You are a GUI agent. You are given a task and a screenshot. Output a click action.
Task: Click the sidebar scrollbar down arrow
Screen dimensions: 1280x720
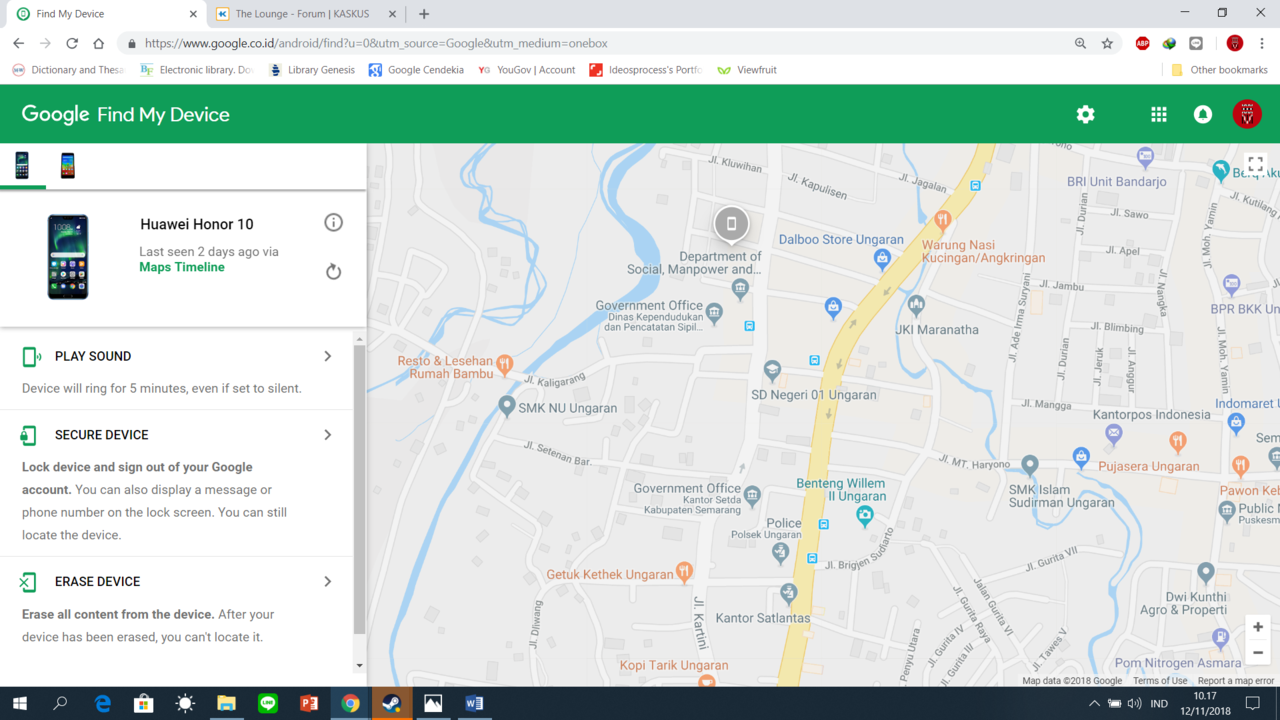pyautogui.click(x=360, y=666)
